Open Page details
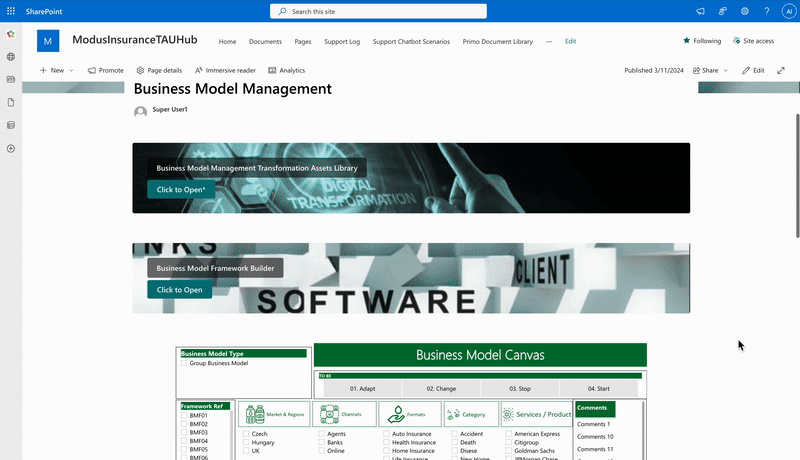The width and height of the screenshot is (800, 460). click(159, 70)
